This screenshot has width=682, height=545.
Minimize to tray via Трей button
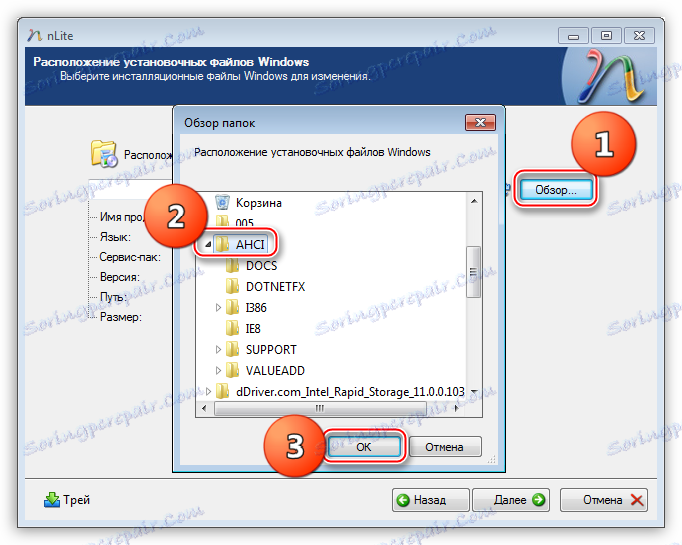[67, 500]
